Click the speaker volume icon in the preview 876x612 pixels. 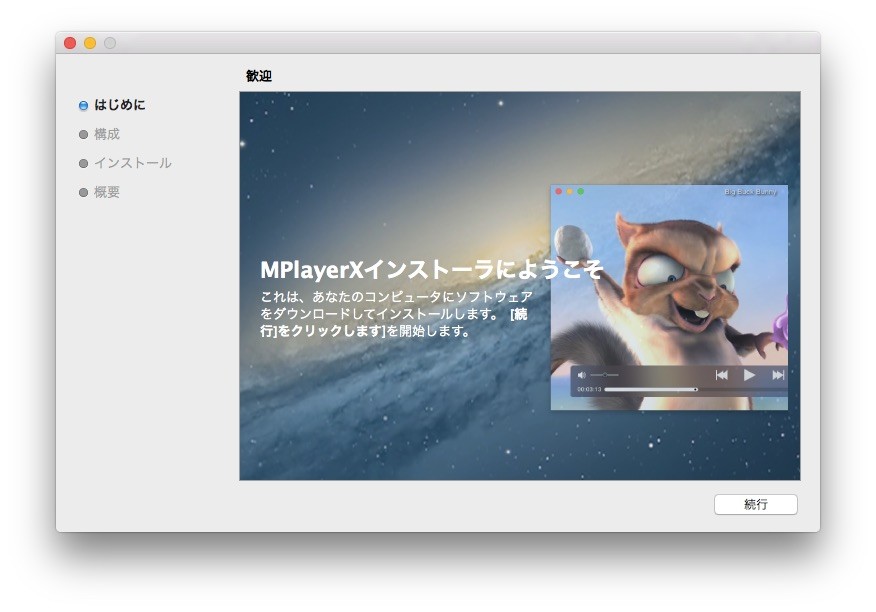tap(582, 375)
